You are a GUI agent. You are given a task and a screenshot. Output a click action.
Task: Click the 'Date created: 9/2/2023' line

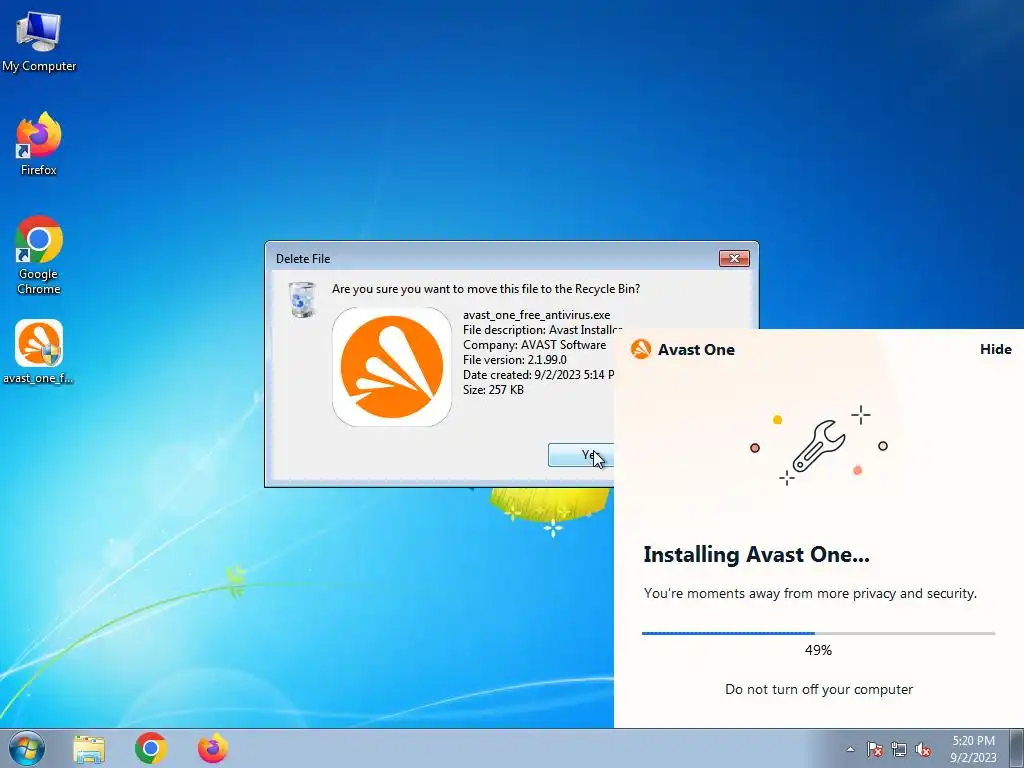coord(538,375)
